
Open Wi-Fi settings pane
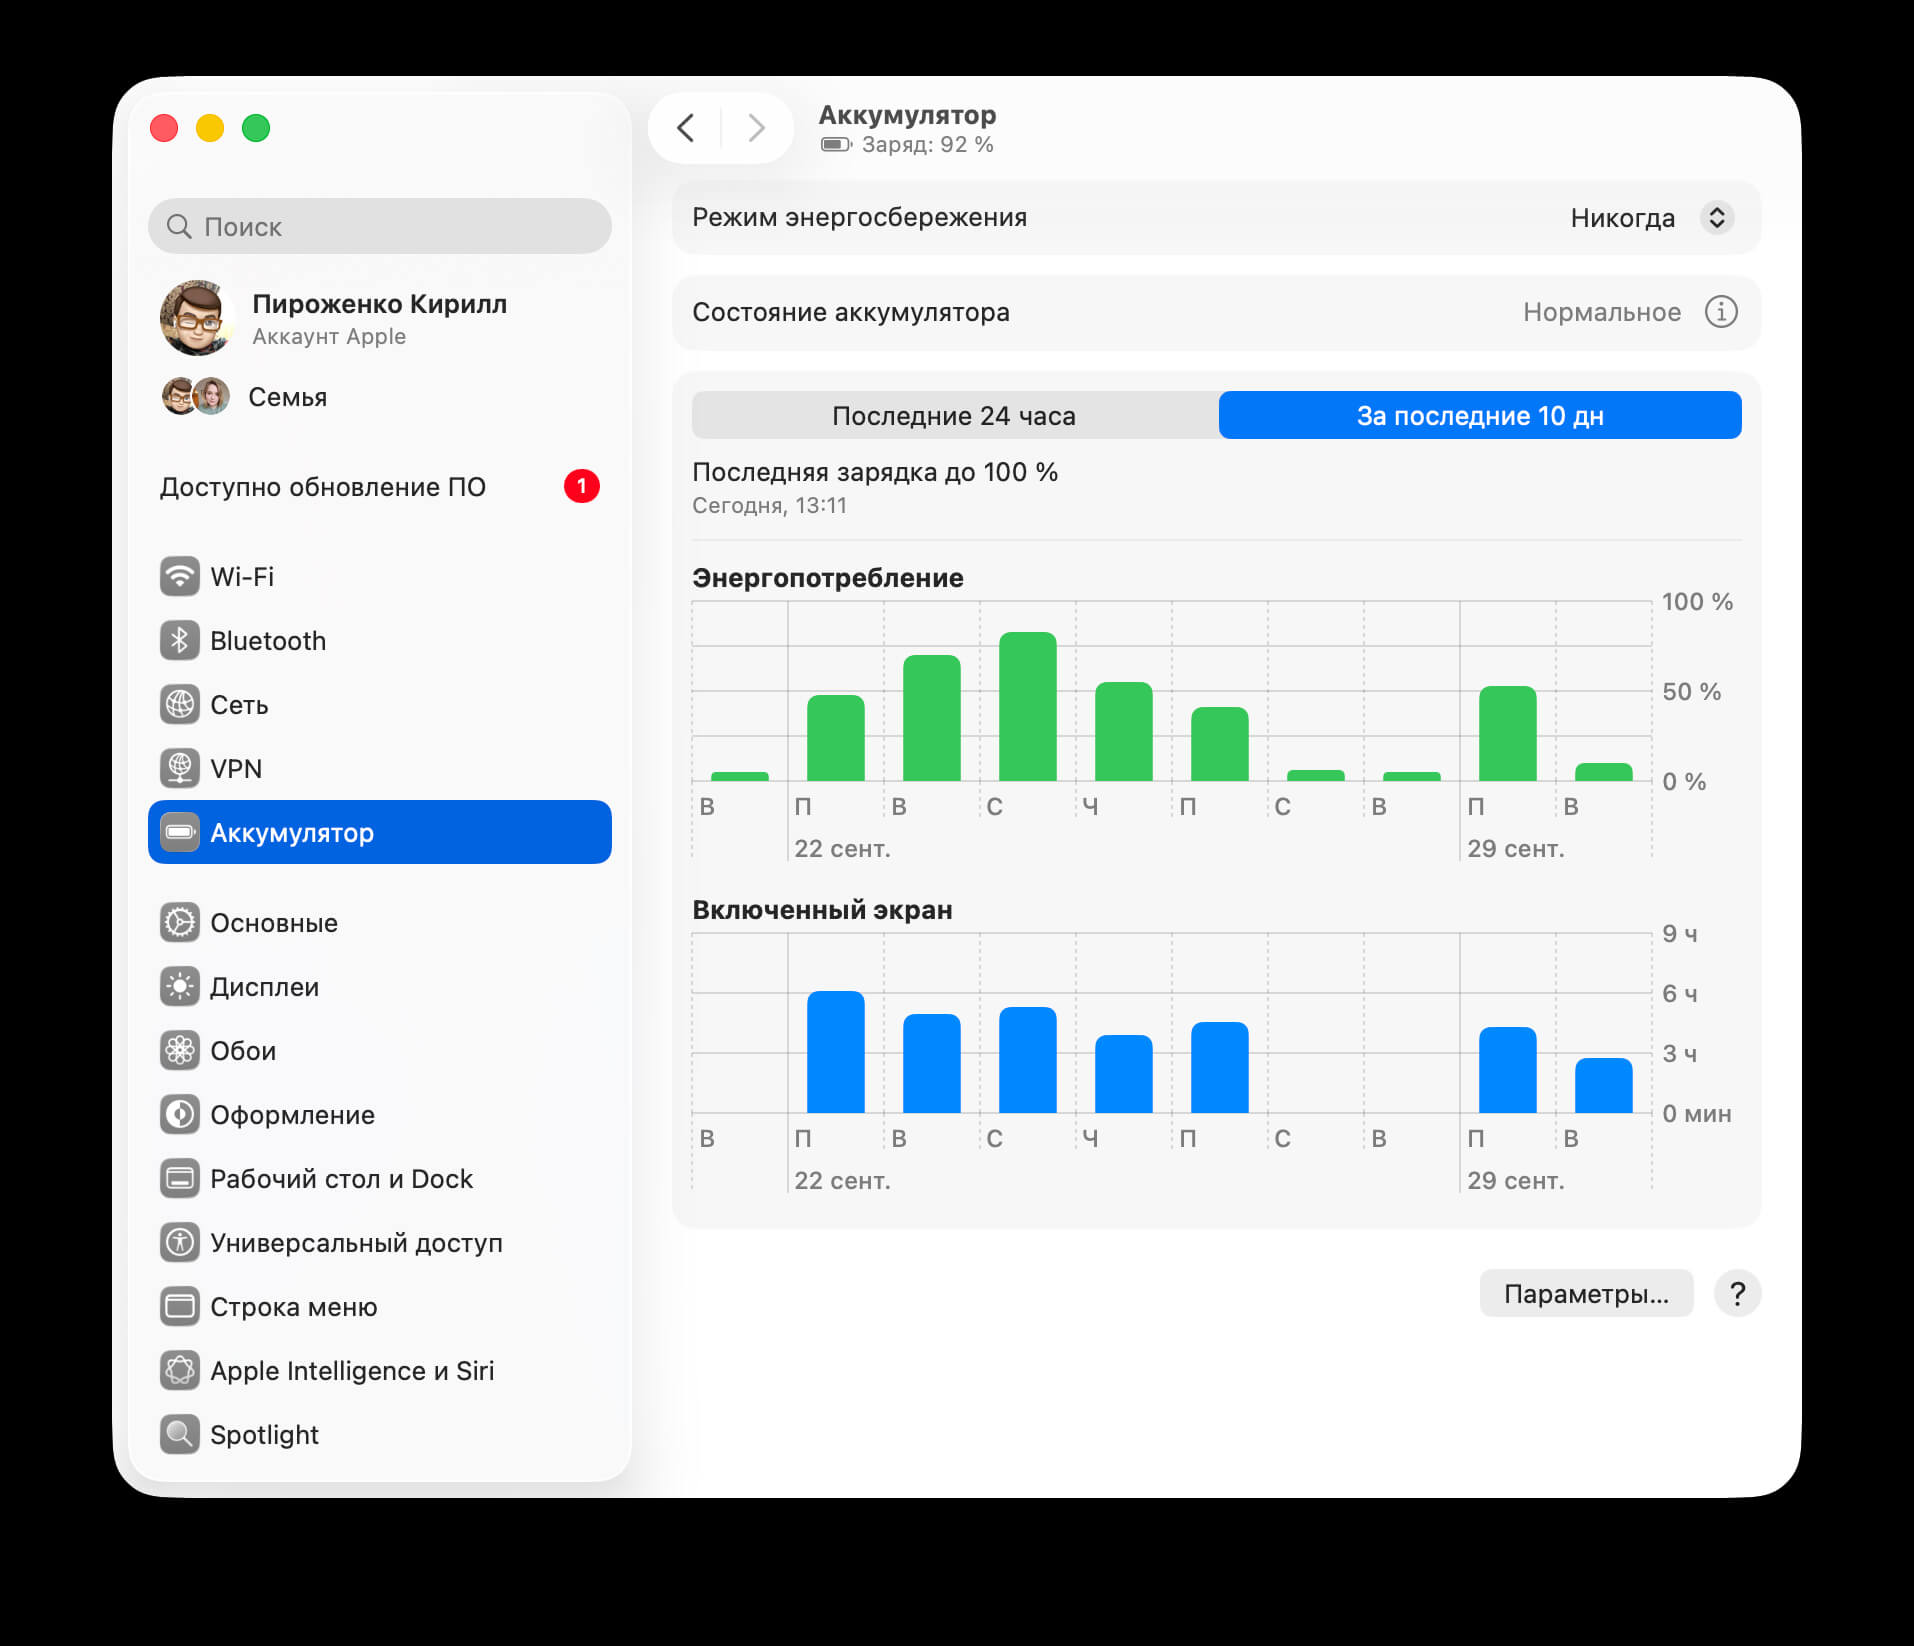380,577
